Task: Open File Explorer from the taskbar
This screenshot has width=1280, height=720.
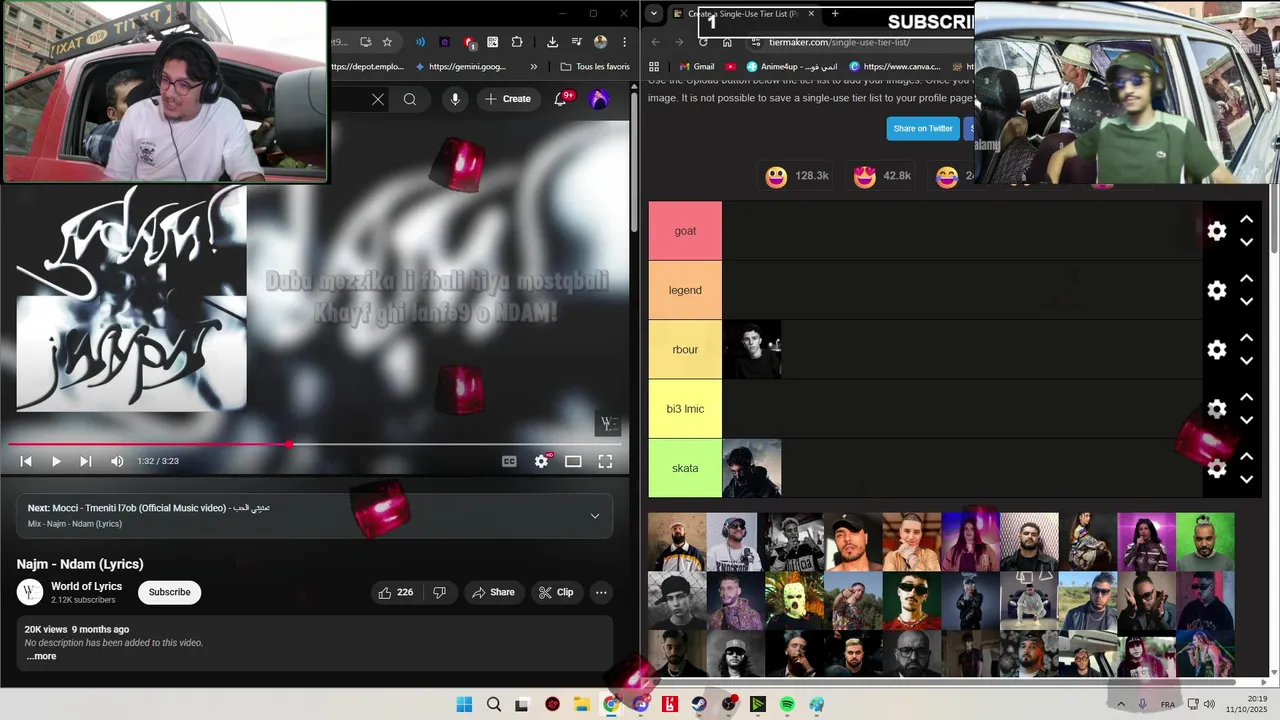Action: point(582,704)
